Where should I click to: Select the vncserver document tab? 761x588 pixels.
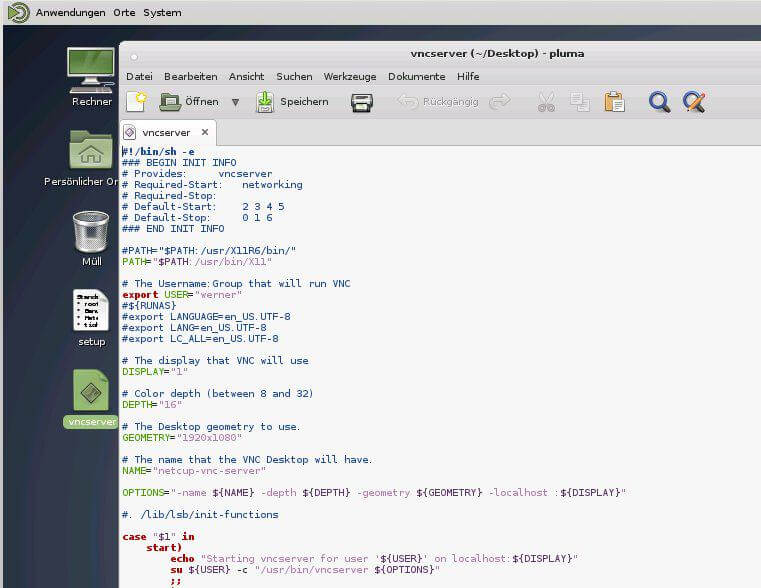tap(165, 132)
